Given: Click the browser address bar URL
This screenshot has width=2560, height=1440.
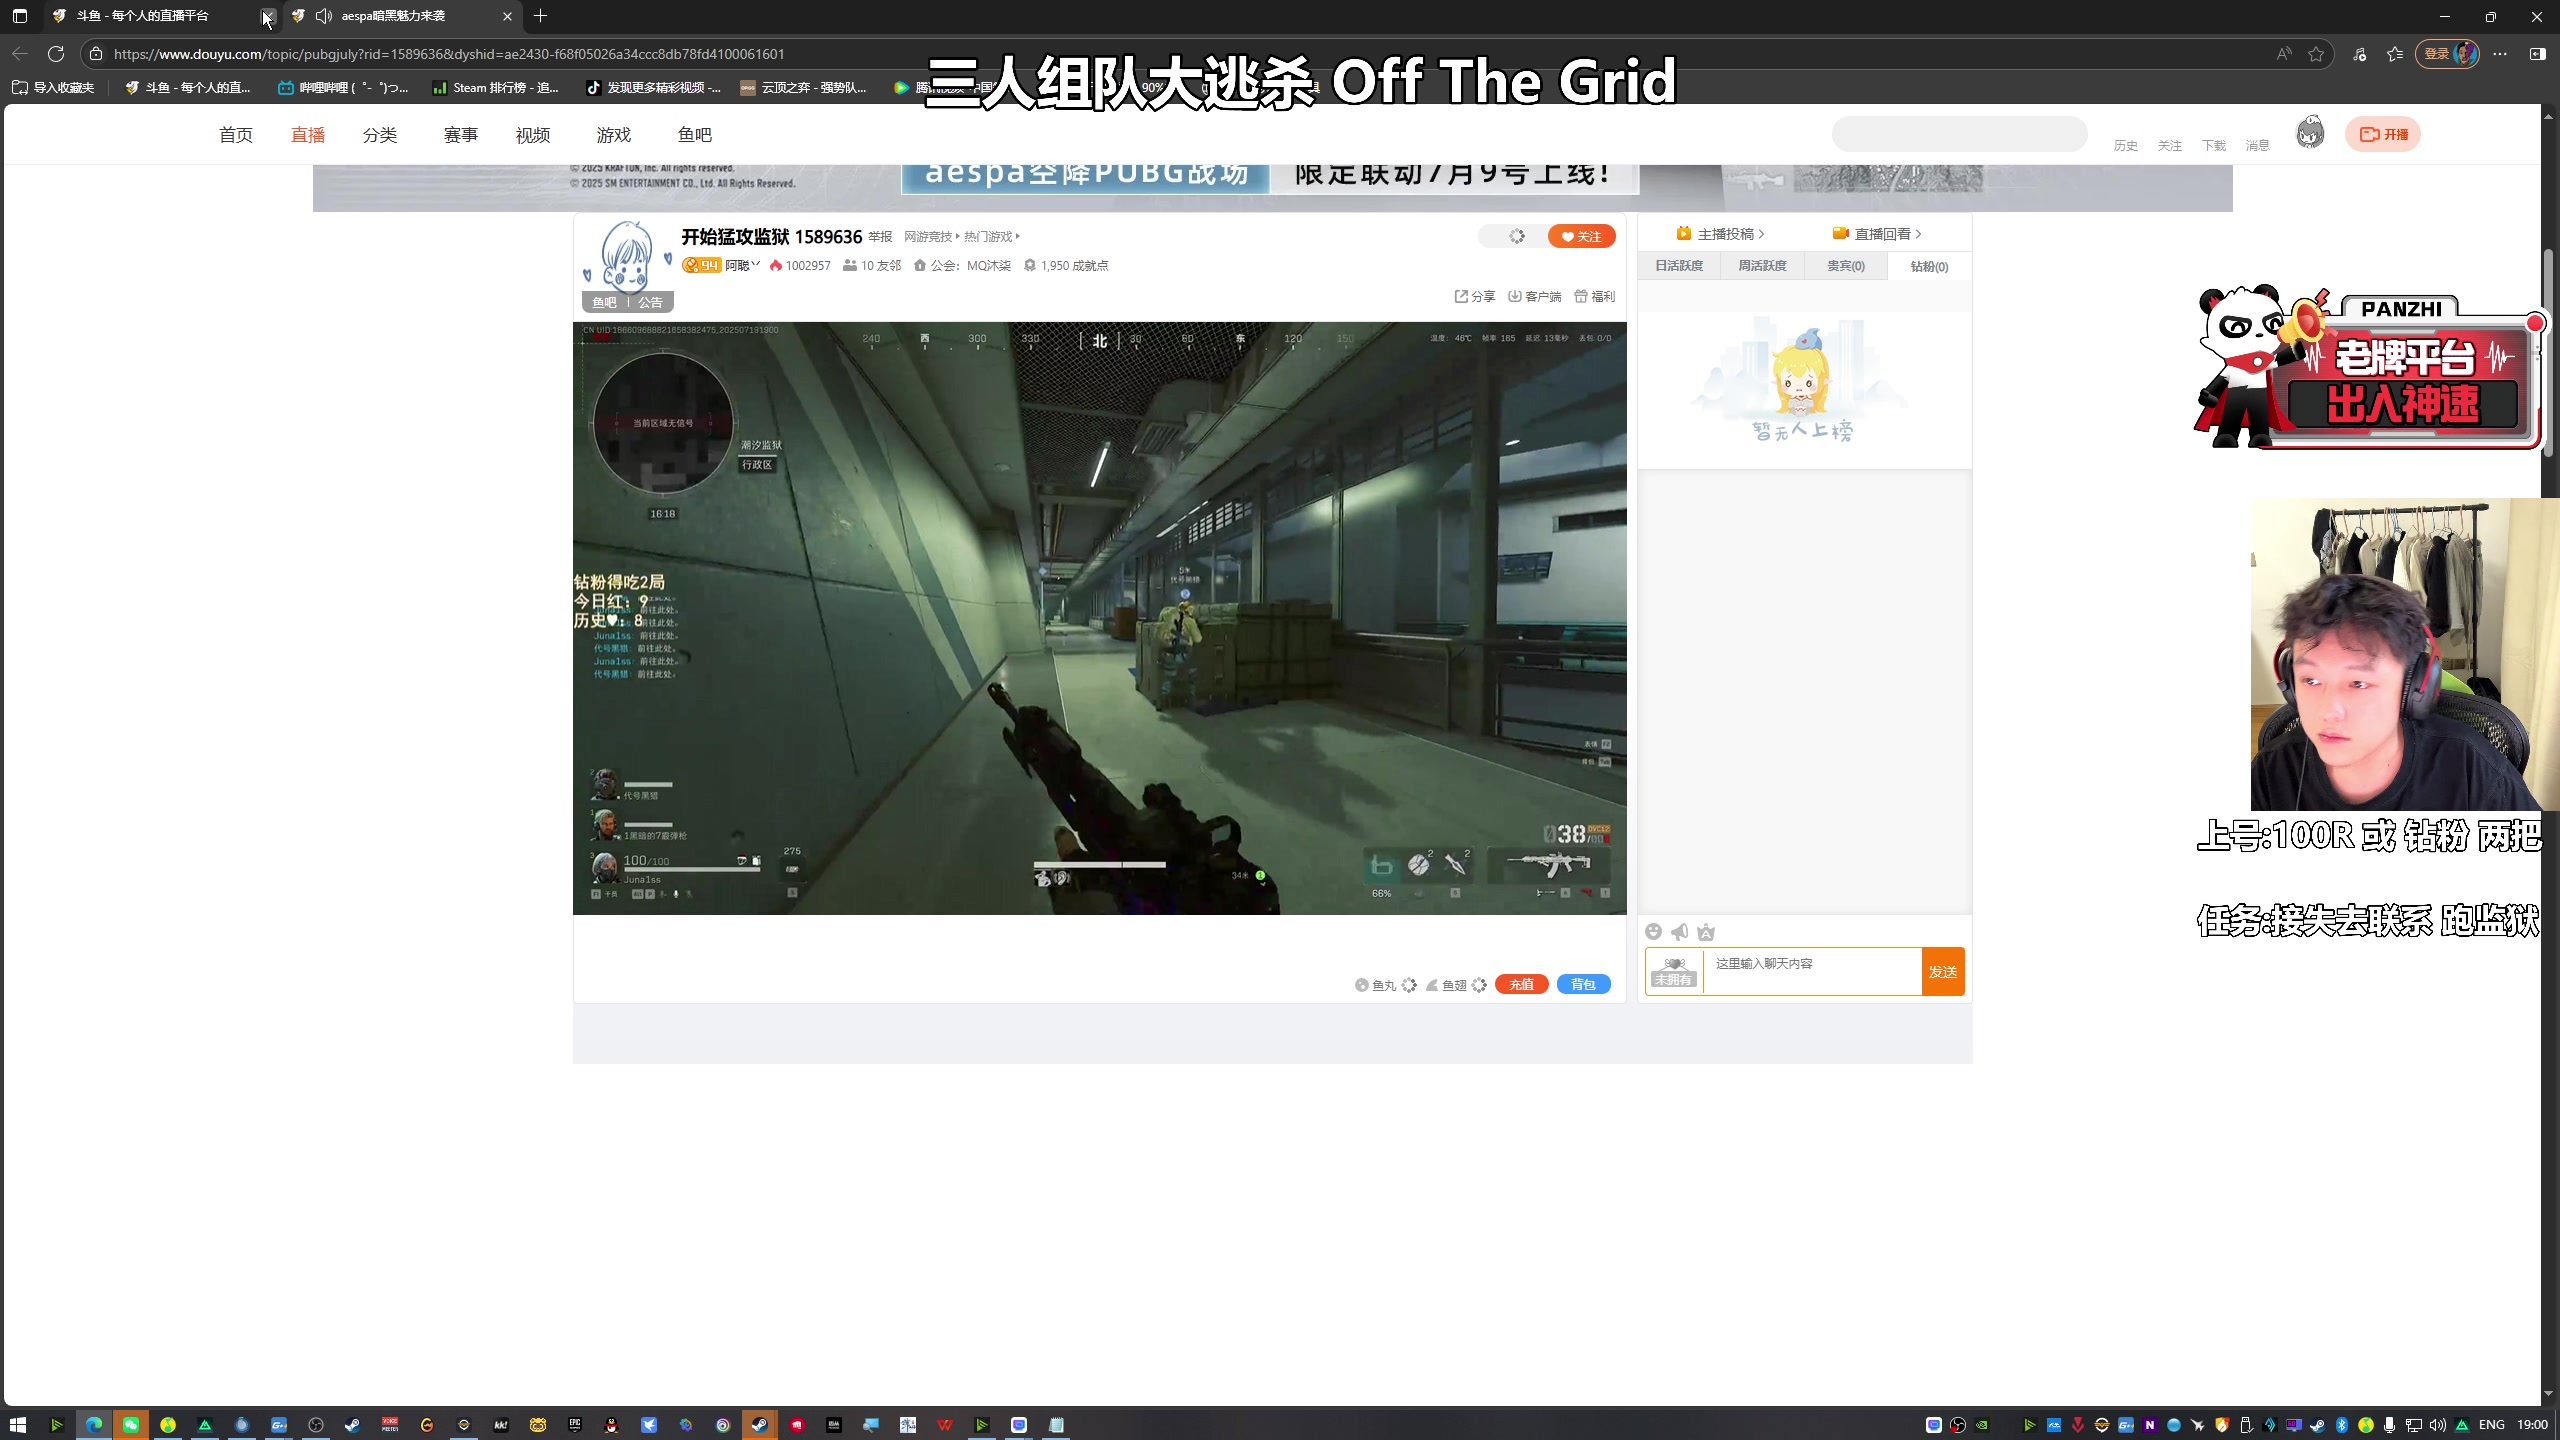Looking at the screenshot, I should click(449, 54).
